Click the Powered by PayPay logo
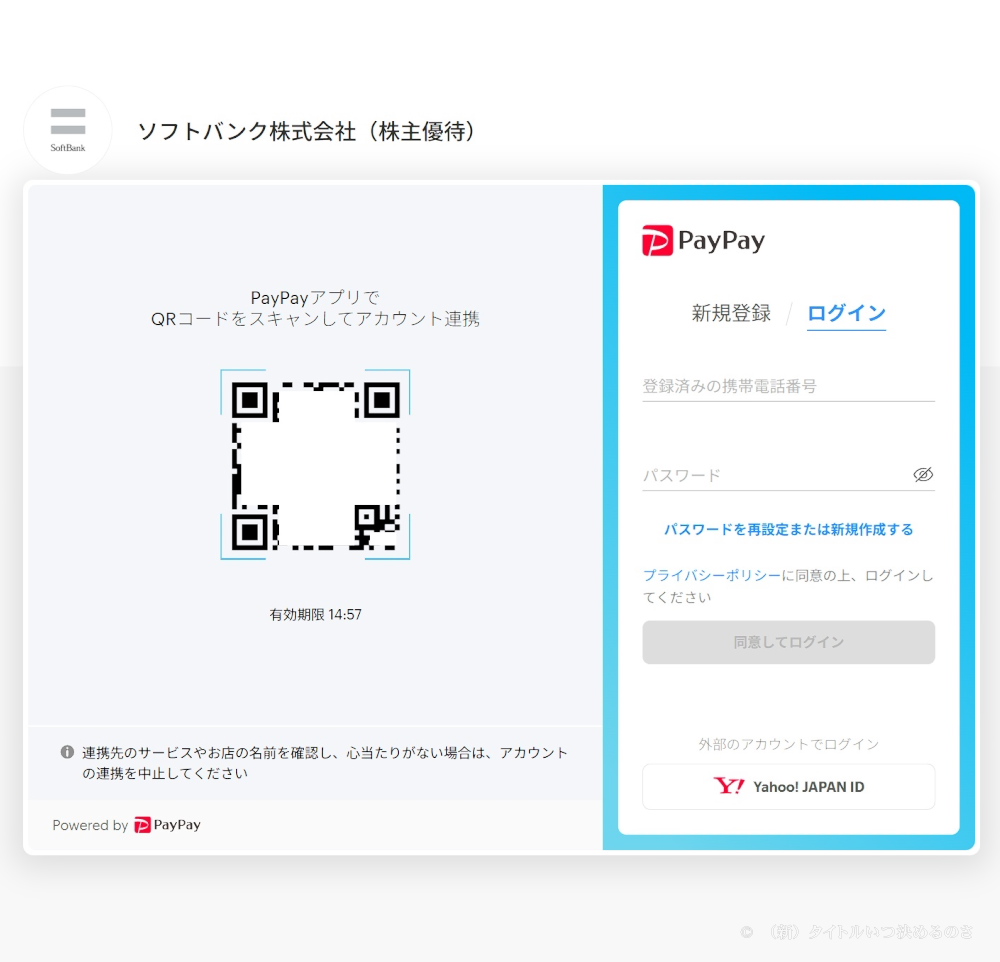The width and height of the screenshot is (1000, 962). [x=168, y=825]
